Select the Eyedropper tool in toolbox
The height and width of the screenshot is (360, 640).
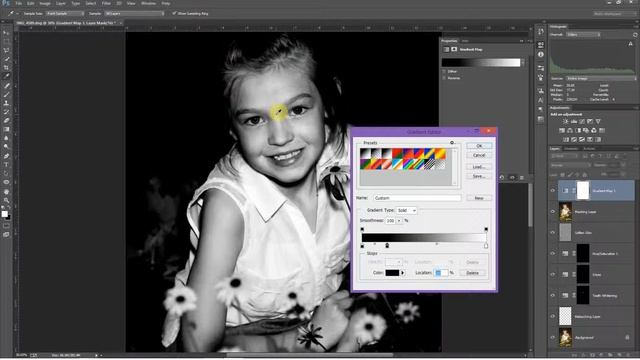click(6, 76)
